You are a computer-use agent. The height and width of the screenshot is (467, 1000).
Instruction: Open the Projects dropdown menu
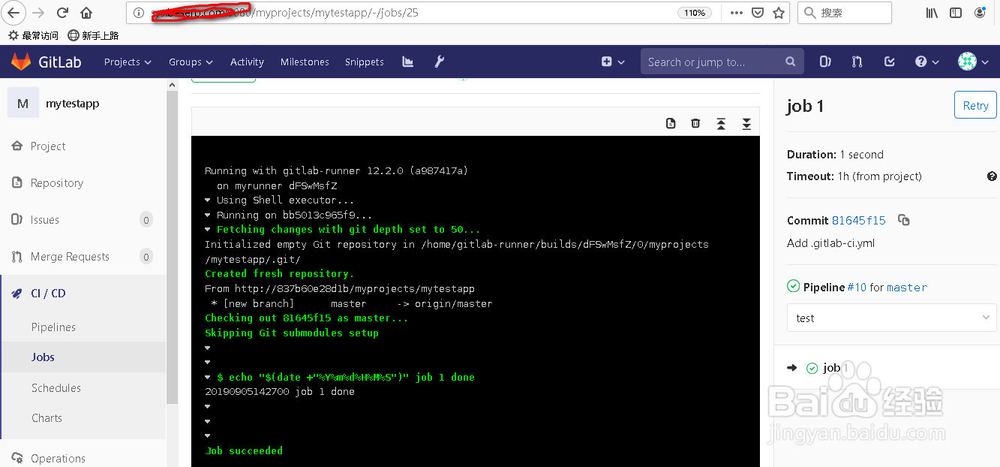(x=128, y=62)
